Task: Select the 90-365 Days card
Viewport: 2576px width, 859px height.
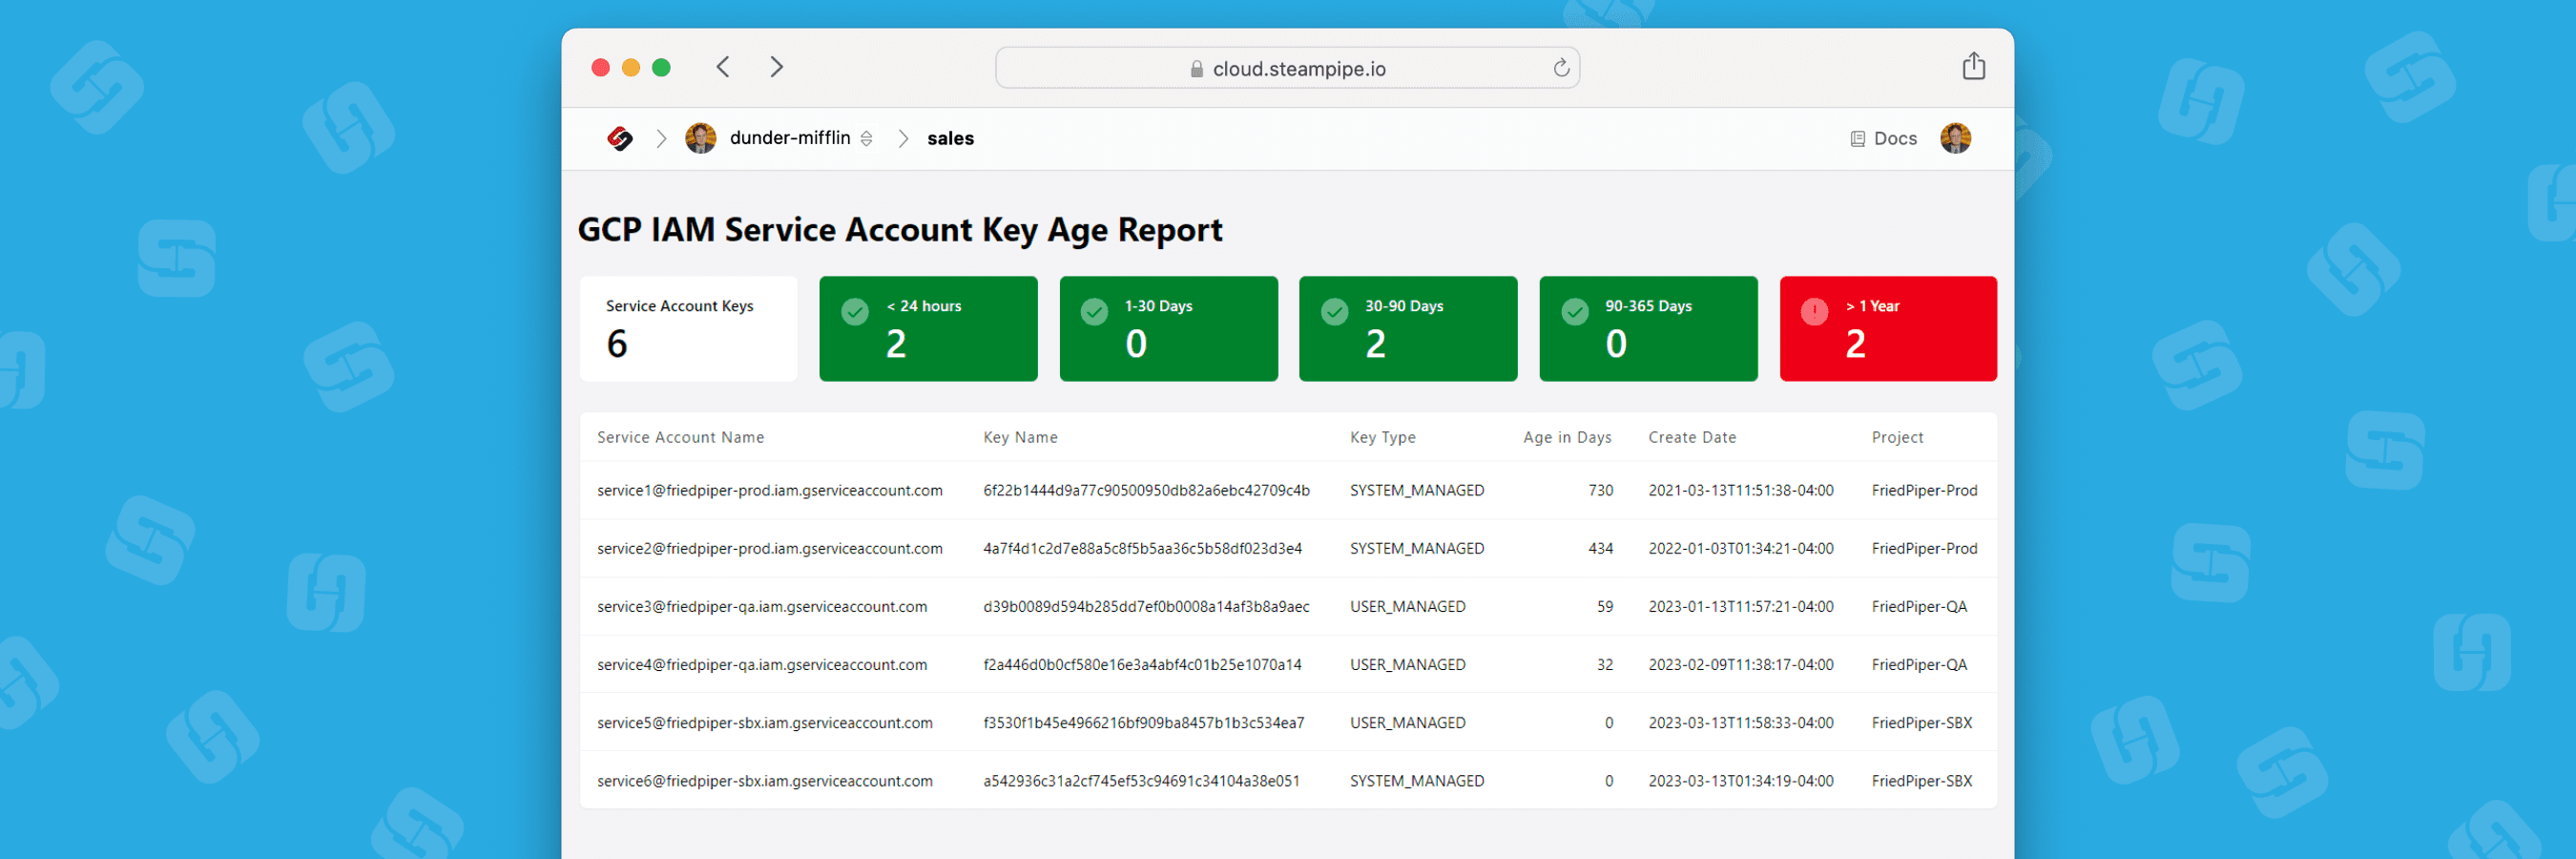Action: 1648,329
